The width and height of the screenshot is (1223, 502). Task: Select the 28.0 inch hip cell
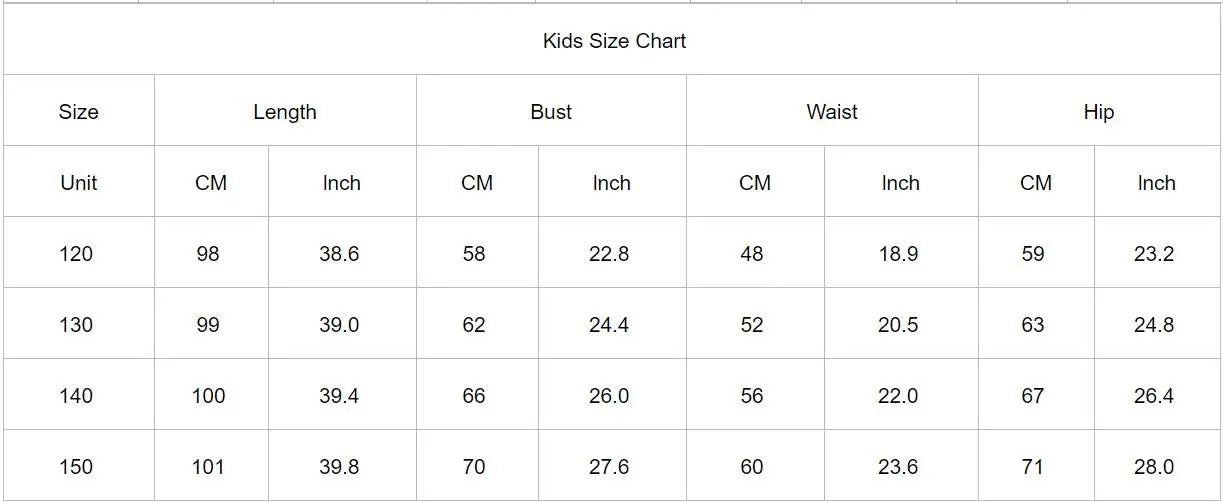coord(1154,467)
